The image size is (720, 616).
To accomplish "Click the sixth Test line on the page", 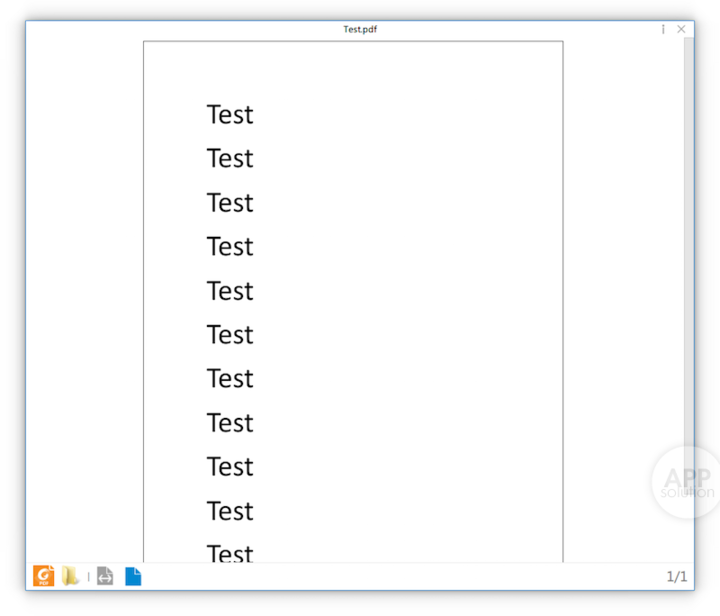I will click(x=230, y=335).
